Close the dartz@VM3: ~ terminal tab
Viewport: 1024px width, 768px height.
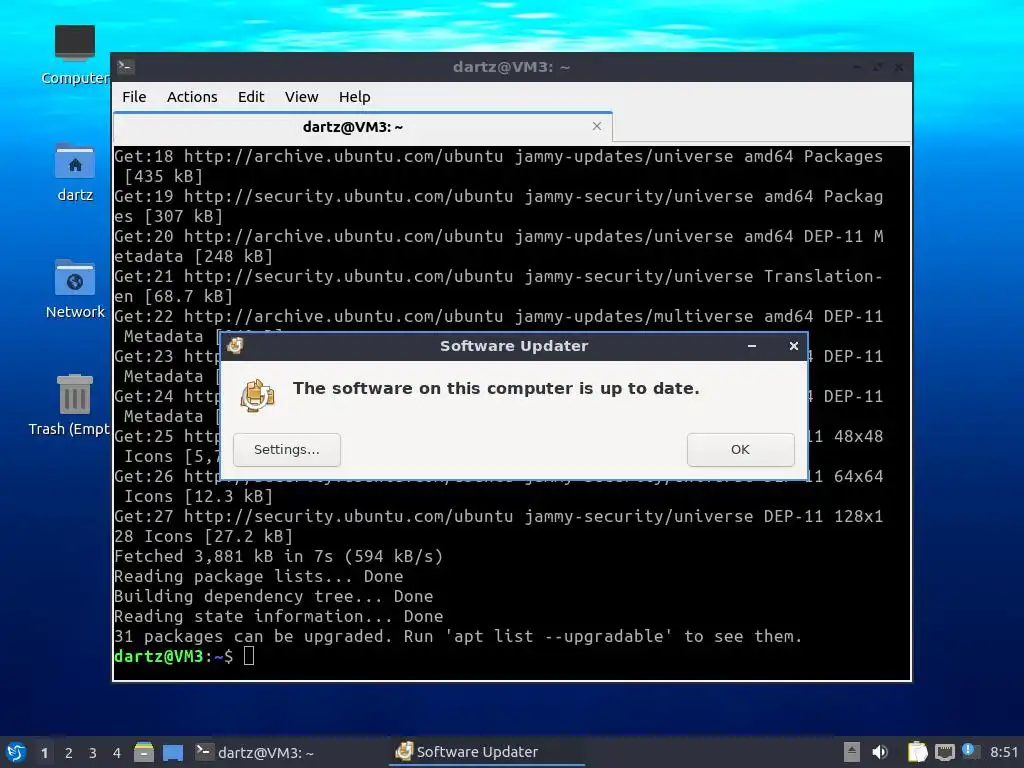tap(596, 126)
